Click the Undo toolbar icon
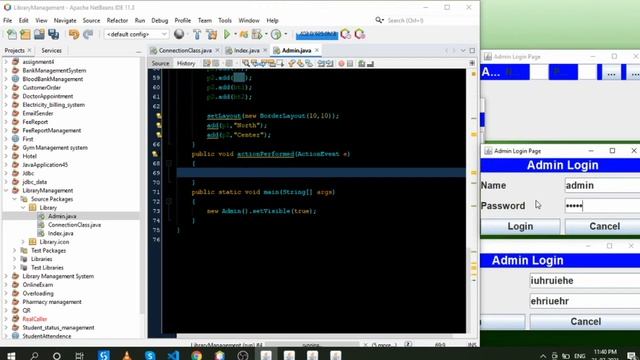The width and height of the screenshot is (640, 360). click(74, 34)
